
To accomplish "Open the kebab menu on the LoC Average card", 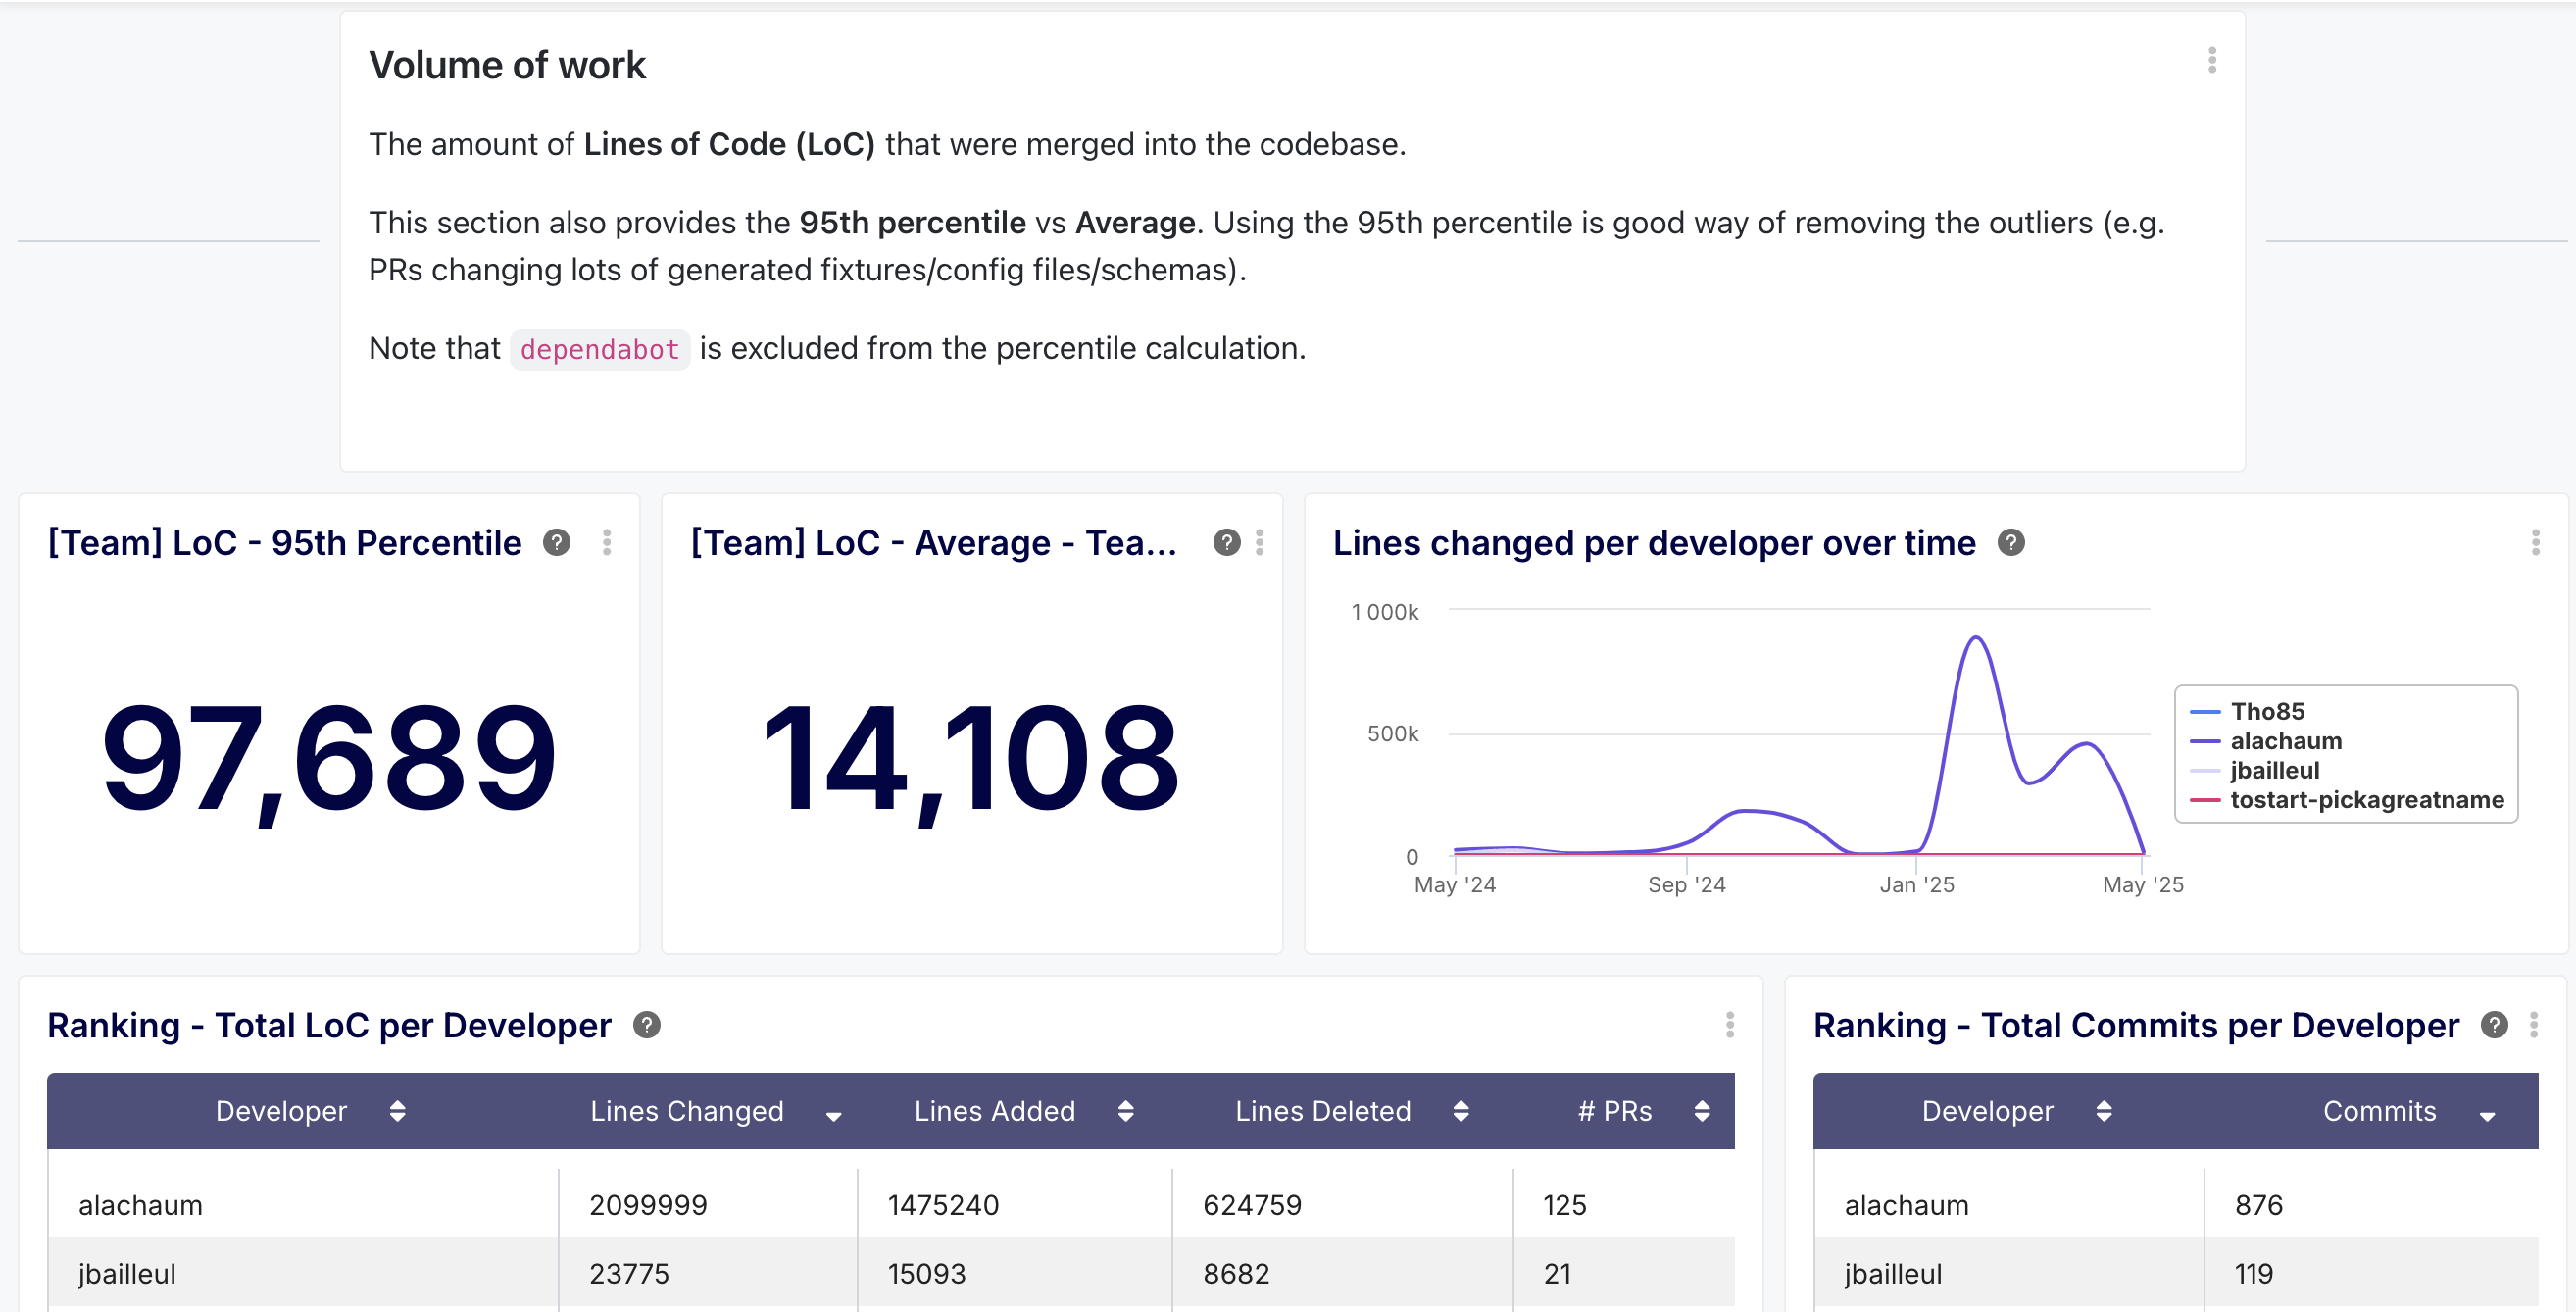I will coord(1259,543).
